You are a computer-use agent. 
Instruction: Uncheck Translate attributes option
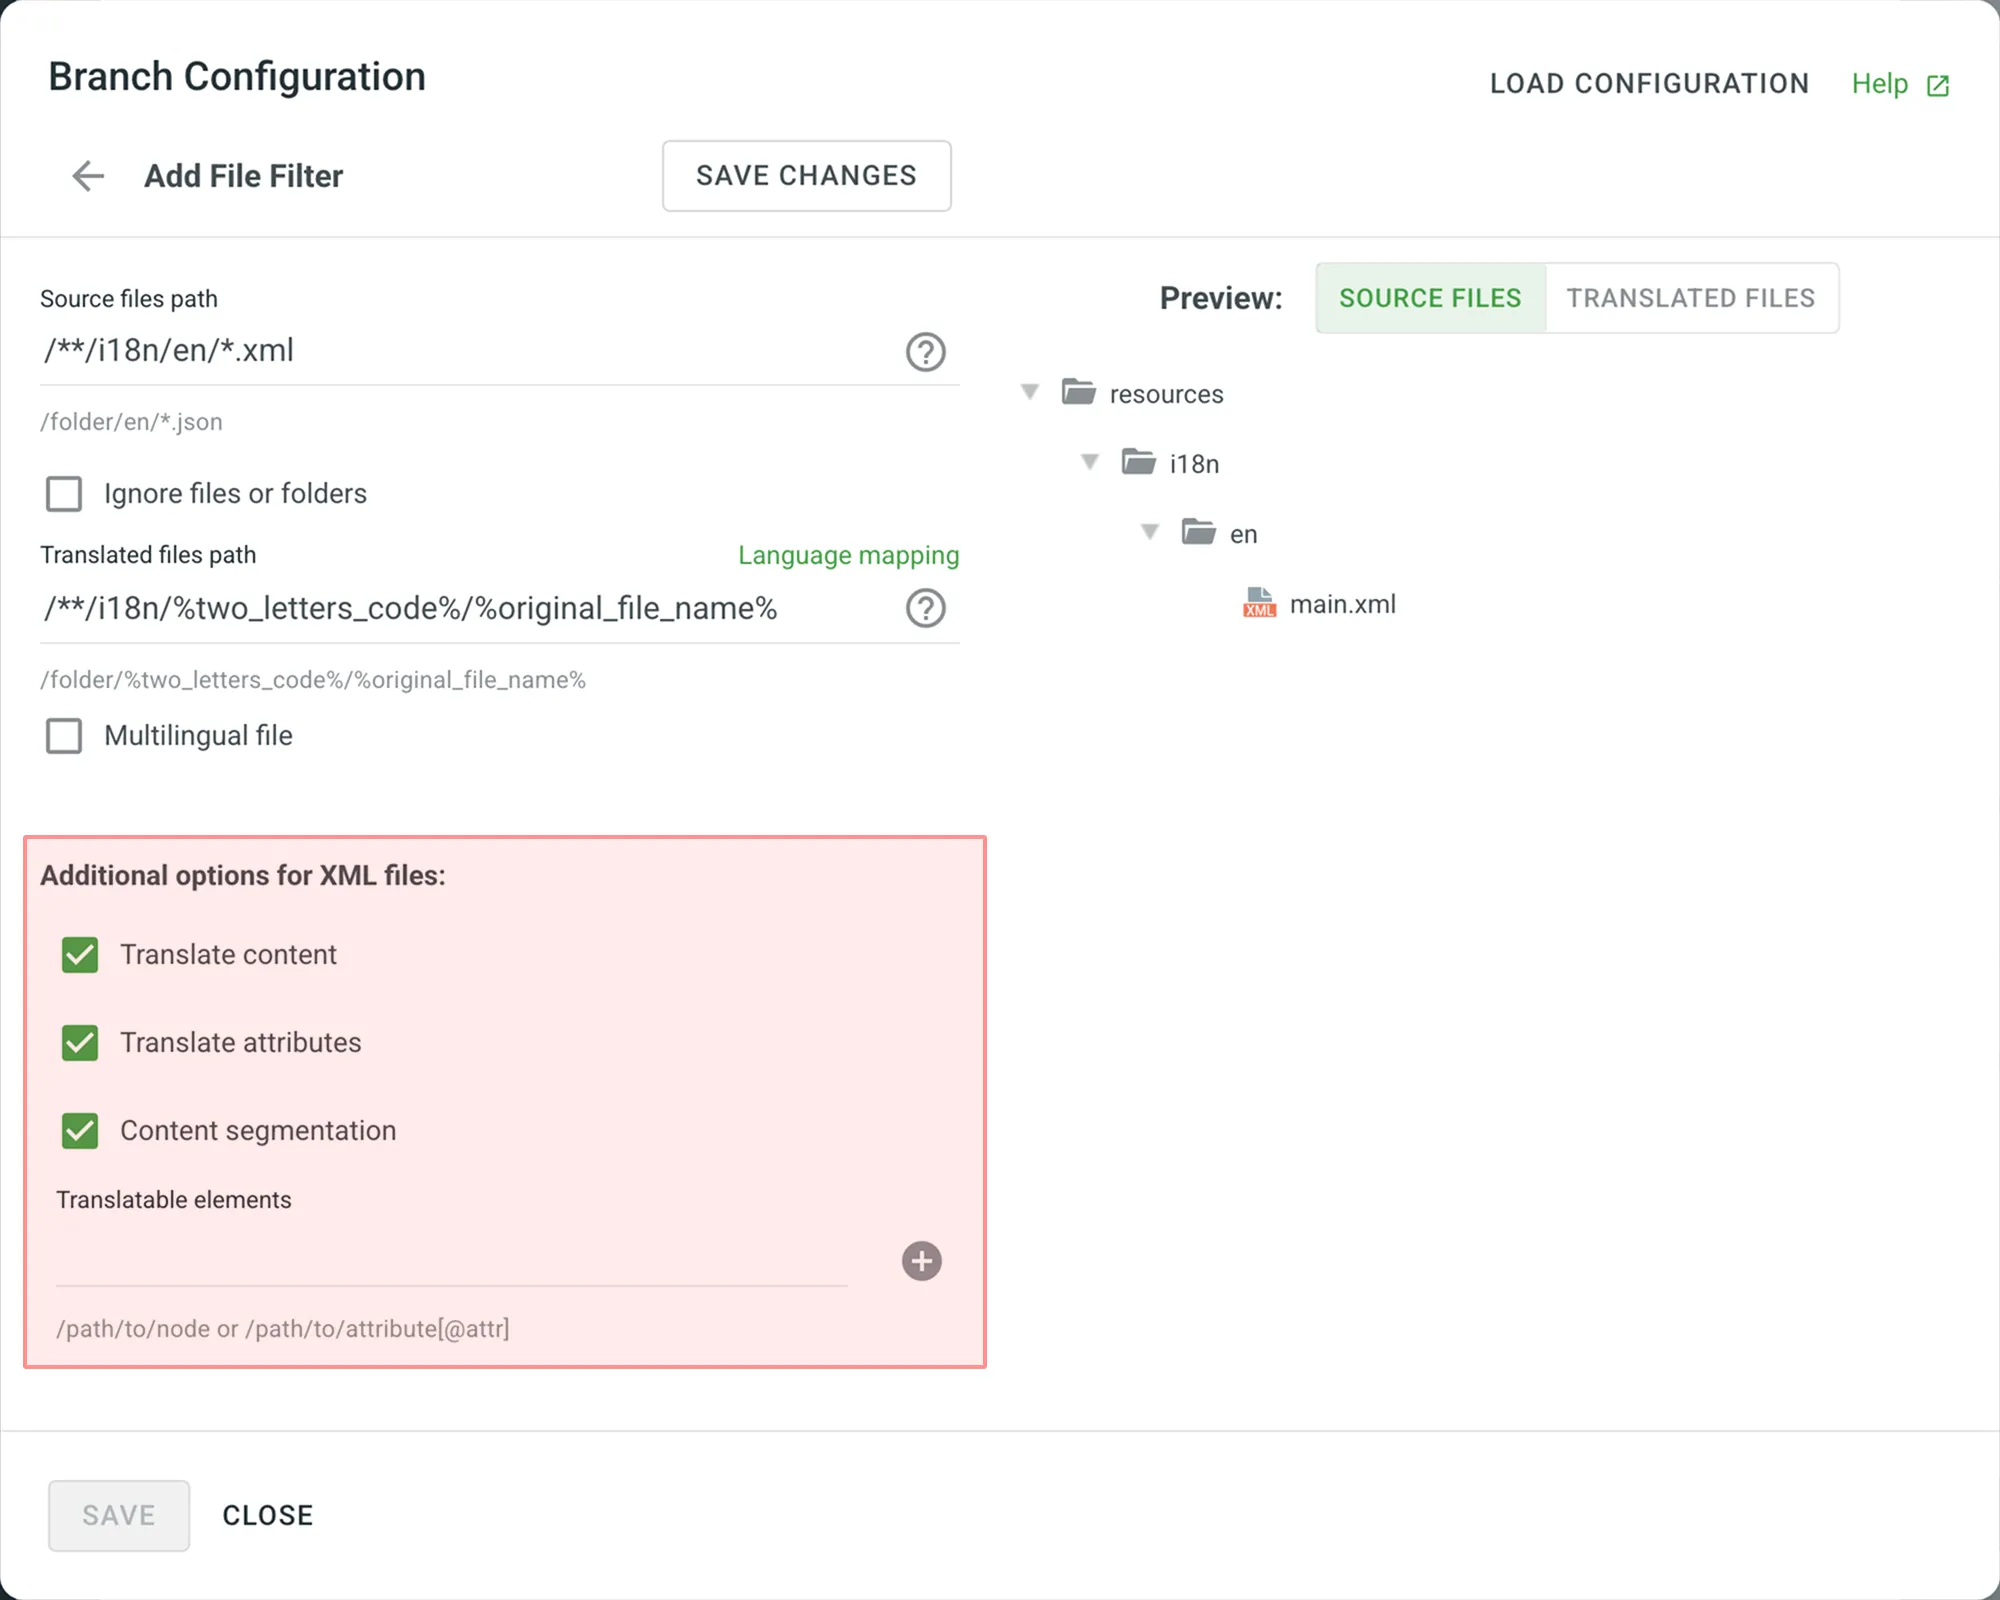80,1043
